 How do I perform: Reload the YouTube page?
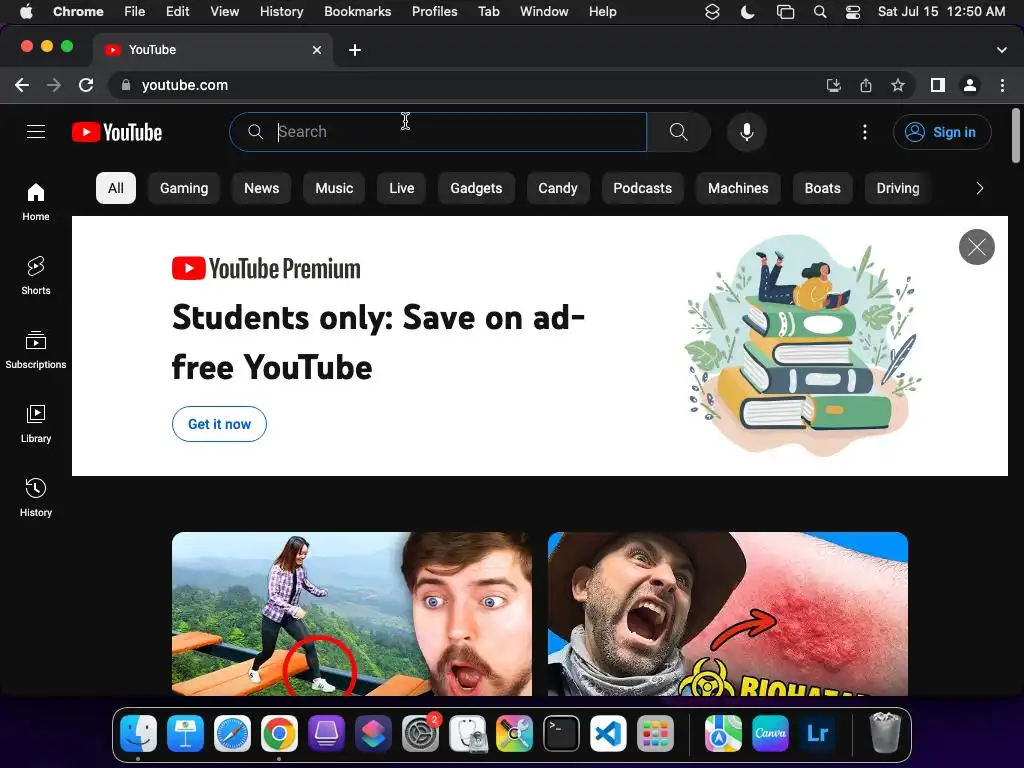coord(86,85)
